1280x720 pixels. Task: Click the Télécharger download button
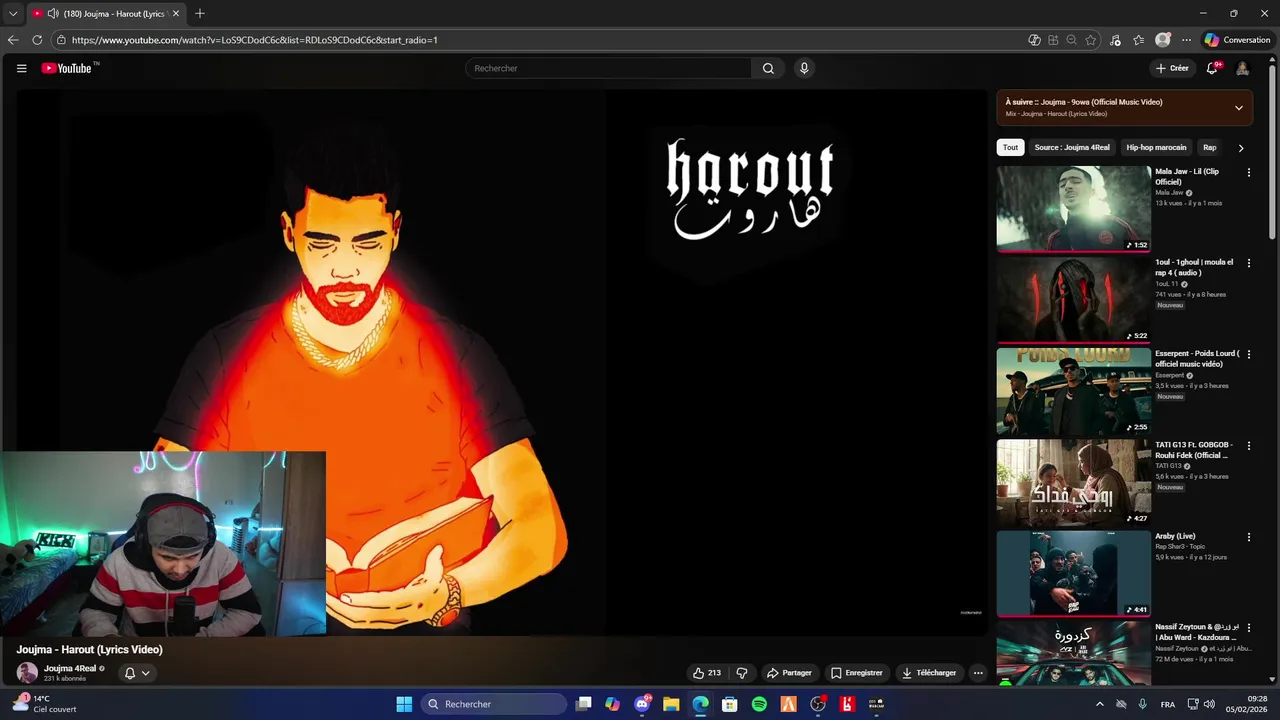click(x=929, y=673)
